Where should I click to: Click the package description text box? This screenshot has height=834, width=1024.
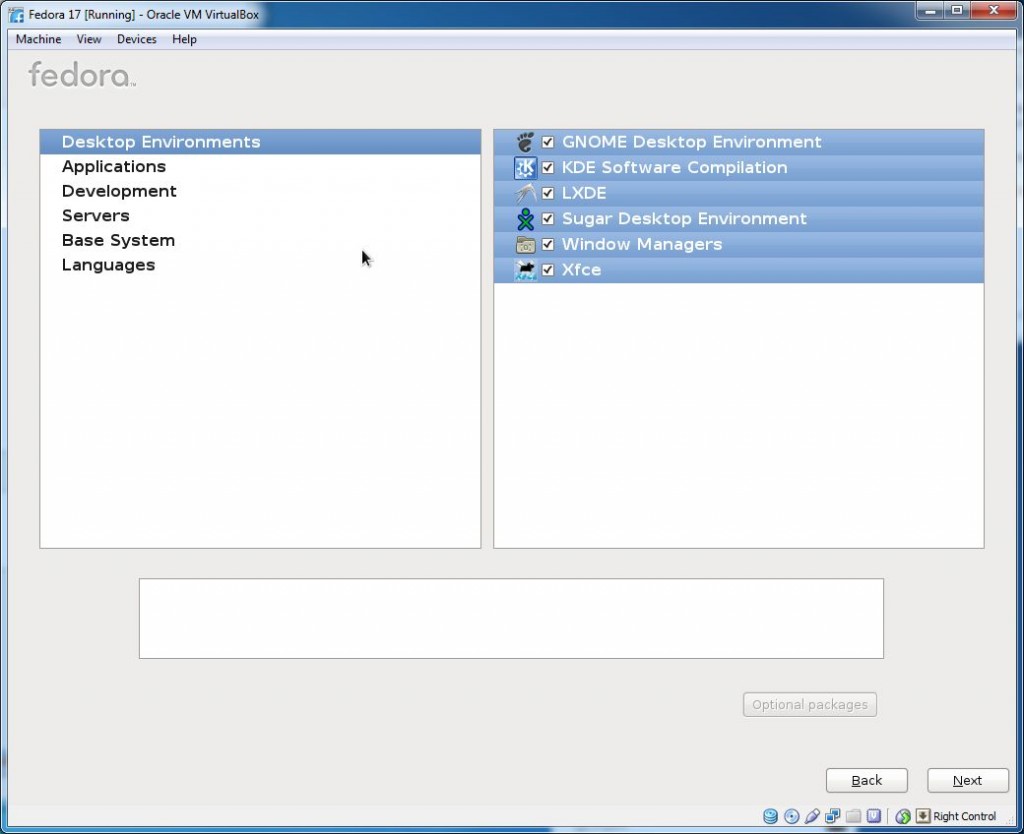[x=511, y=618]
